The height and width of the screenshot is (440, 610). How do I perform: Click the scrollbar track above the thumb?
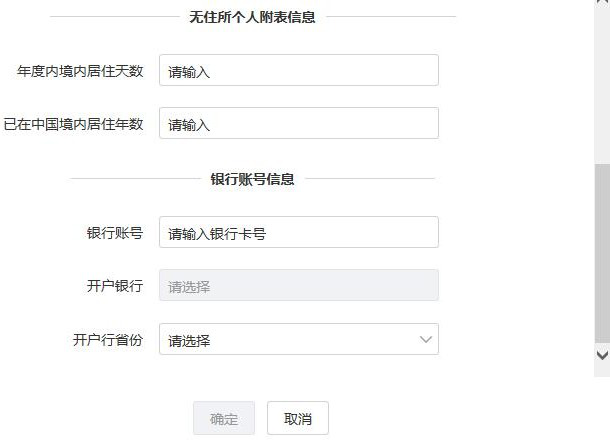(x=602, y=84)
